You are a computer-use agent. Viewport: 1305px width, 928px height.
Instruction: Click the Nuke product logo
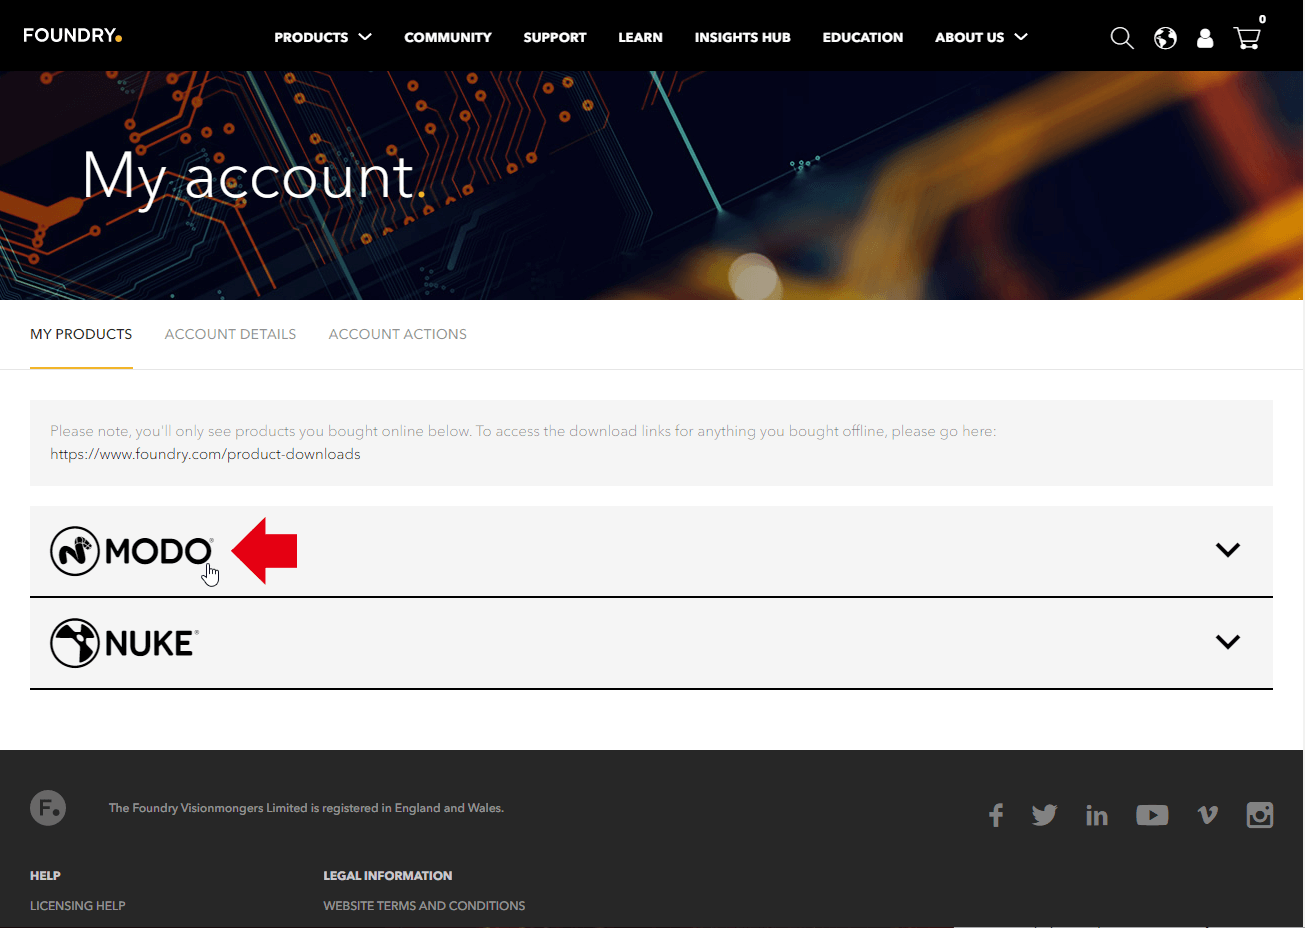coord(124,643)
